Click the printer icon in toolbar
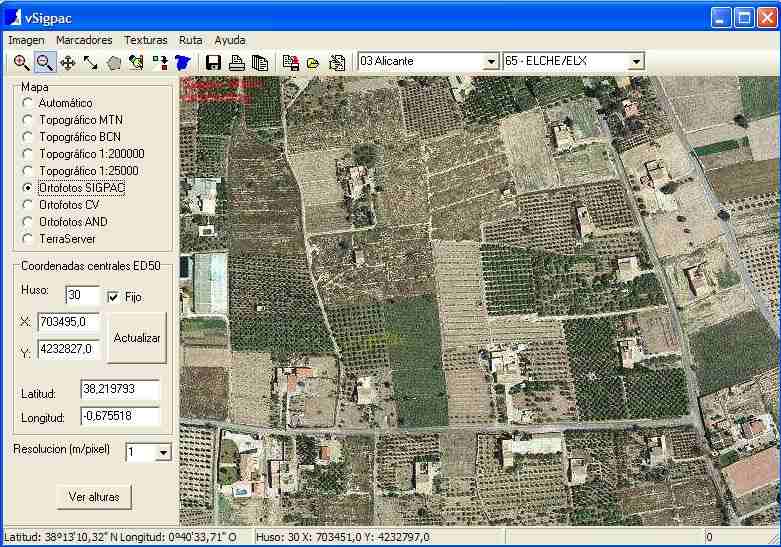Viewport: 781px width, 547px height. point(237,62)
